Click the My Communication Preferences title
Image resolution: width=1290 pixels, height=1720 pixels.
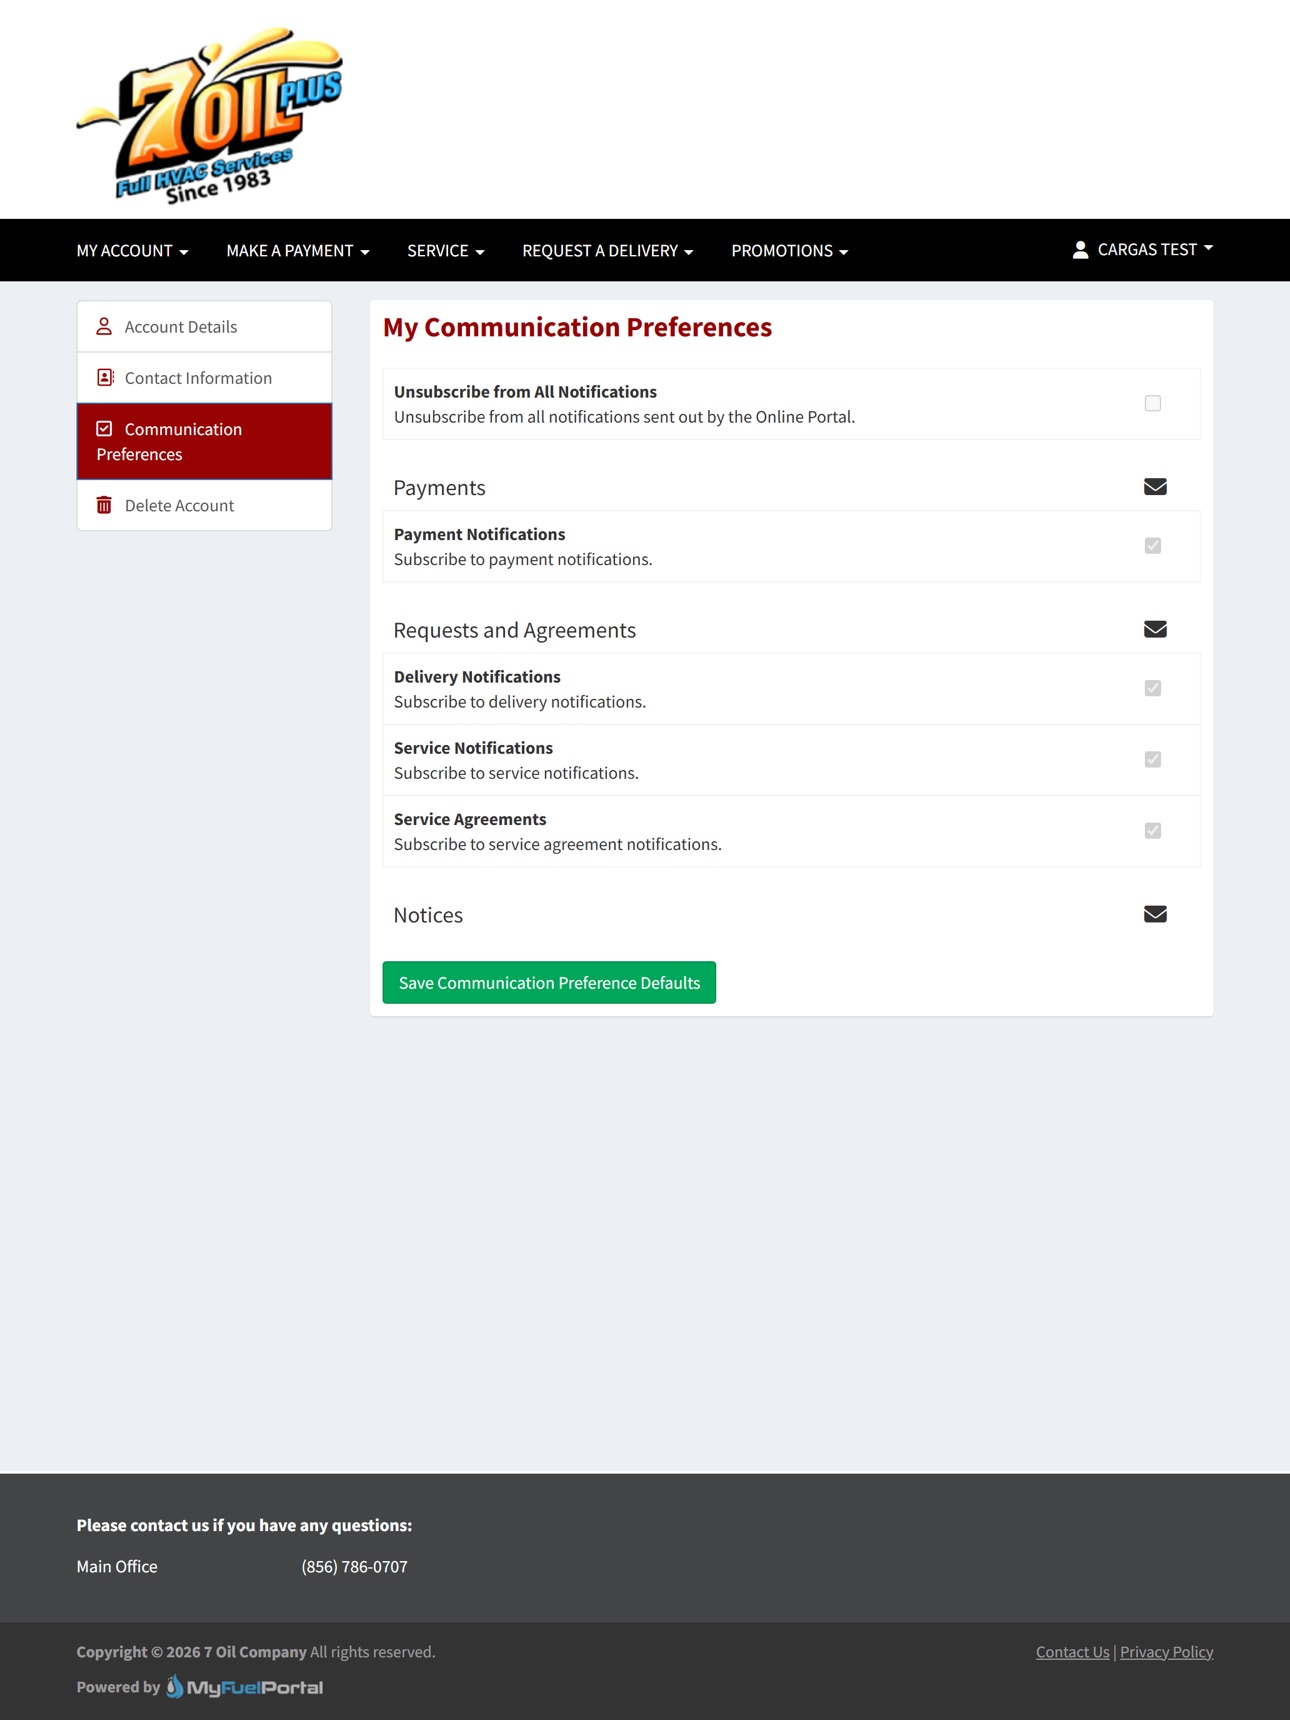[577, 328]
